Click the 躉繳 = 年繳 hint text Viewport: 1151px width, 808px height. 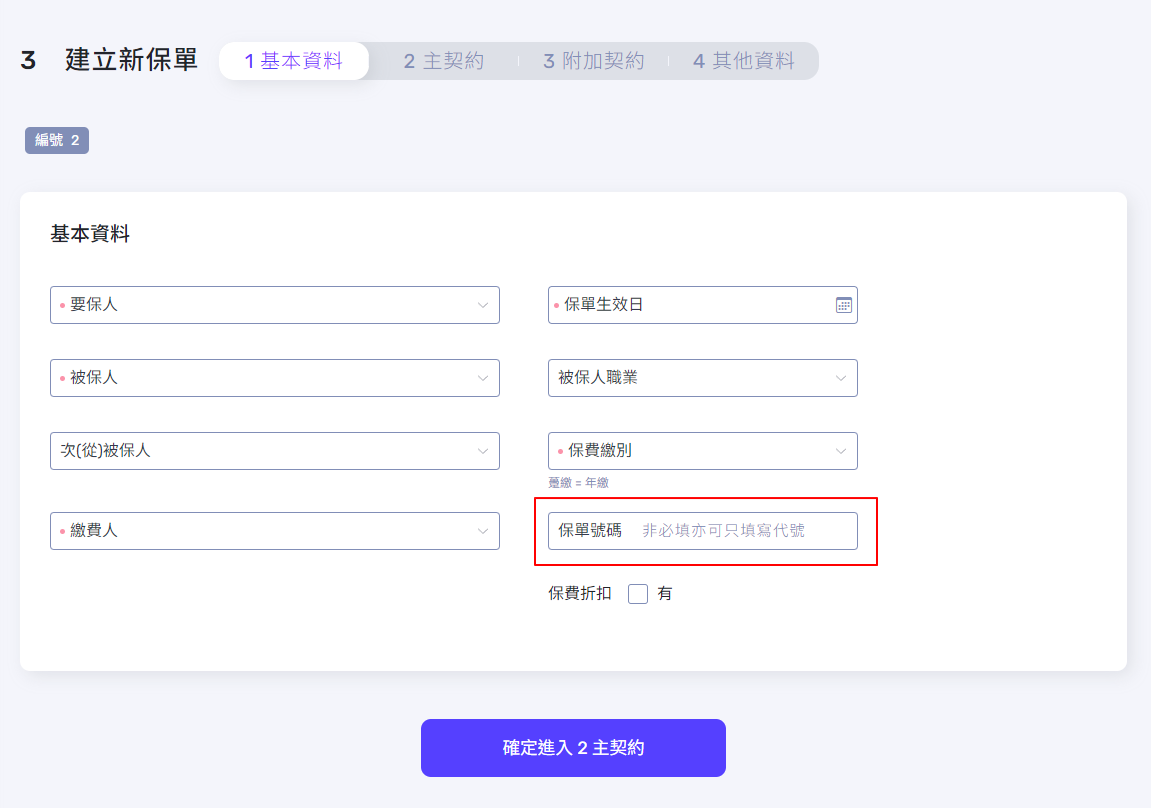[x=578, y=482]
